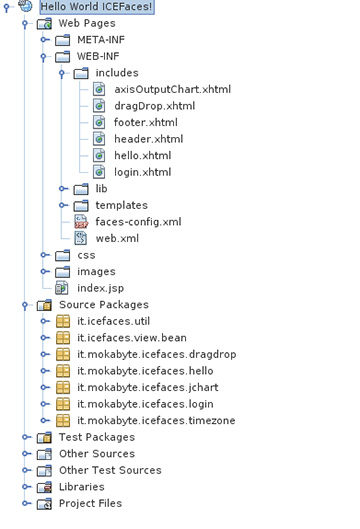This screenshot has height=529, width=360.
Task: Expand the it.mokabyte.icefaces.timezone package
Action: point(45,420)
